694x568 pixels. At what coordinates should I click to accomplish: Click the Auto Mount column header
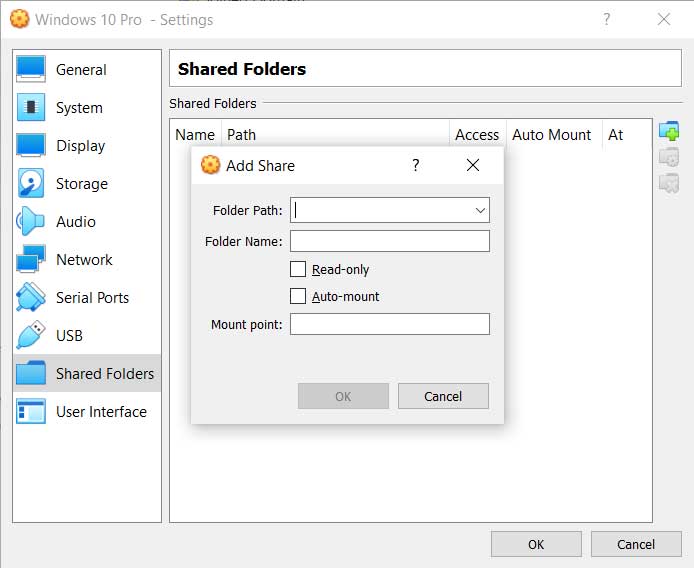(x=554, y=135)
